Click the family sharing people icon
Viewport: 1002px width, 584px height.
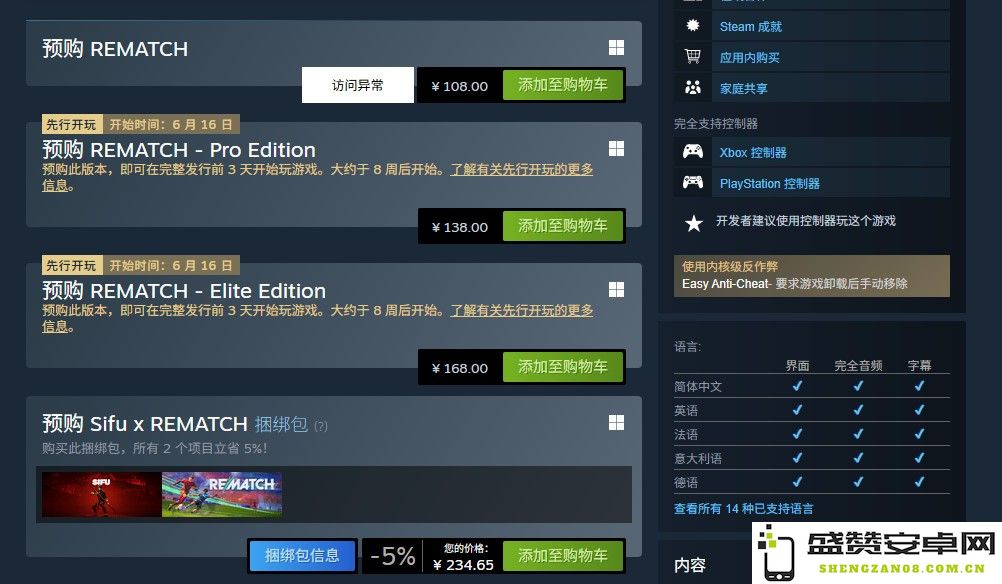(693, 87)
